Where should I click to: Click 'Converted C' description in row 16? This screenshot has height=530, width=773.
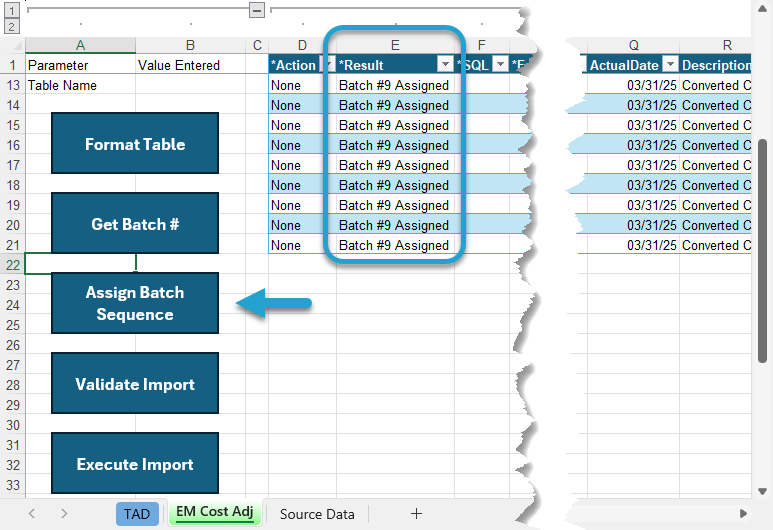pyautogui.click(x=716, y=145)
